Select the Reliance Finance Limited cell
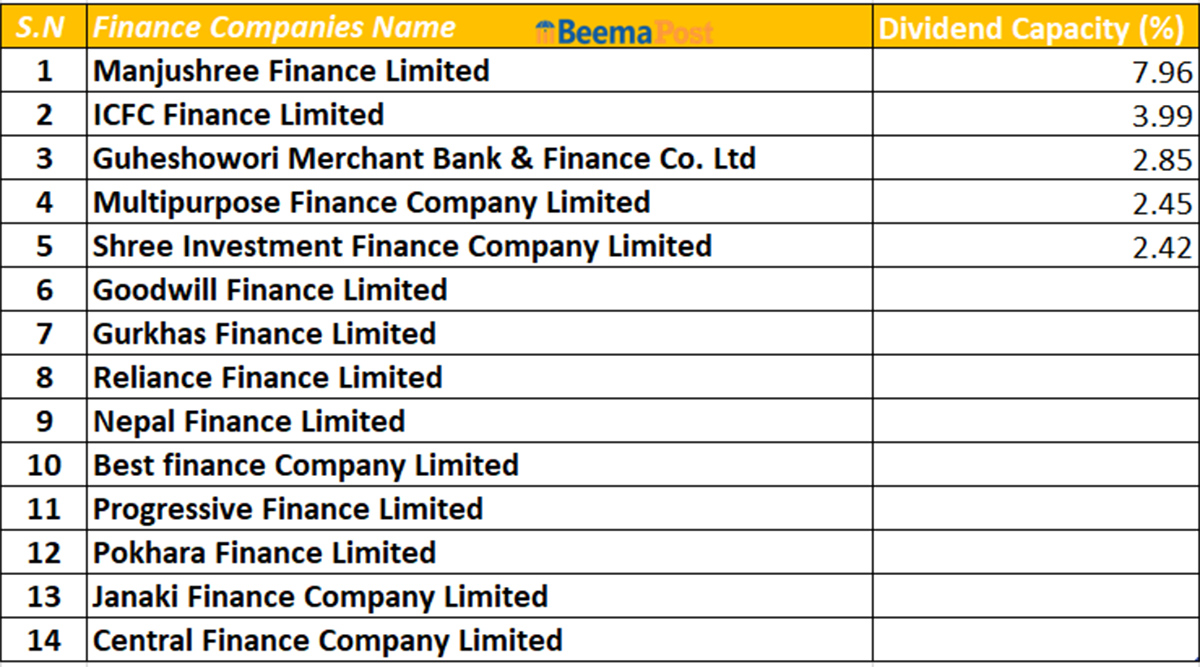Viewport: 1200px width, 667px height. [267, 378]
